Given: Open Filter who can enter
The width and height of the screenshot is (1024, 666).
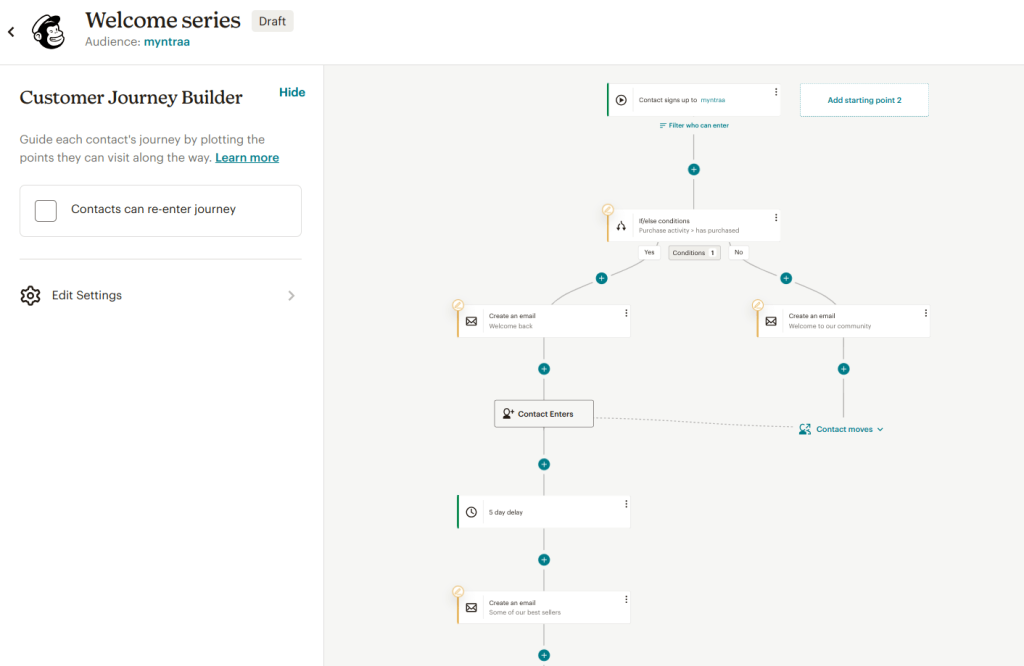Looking at the screenshot, I should [x=694, y=125].
